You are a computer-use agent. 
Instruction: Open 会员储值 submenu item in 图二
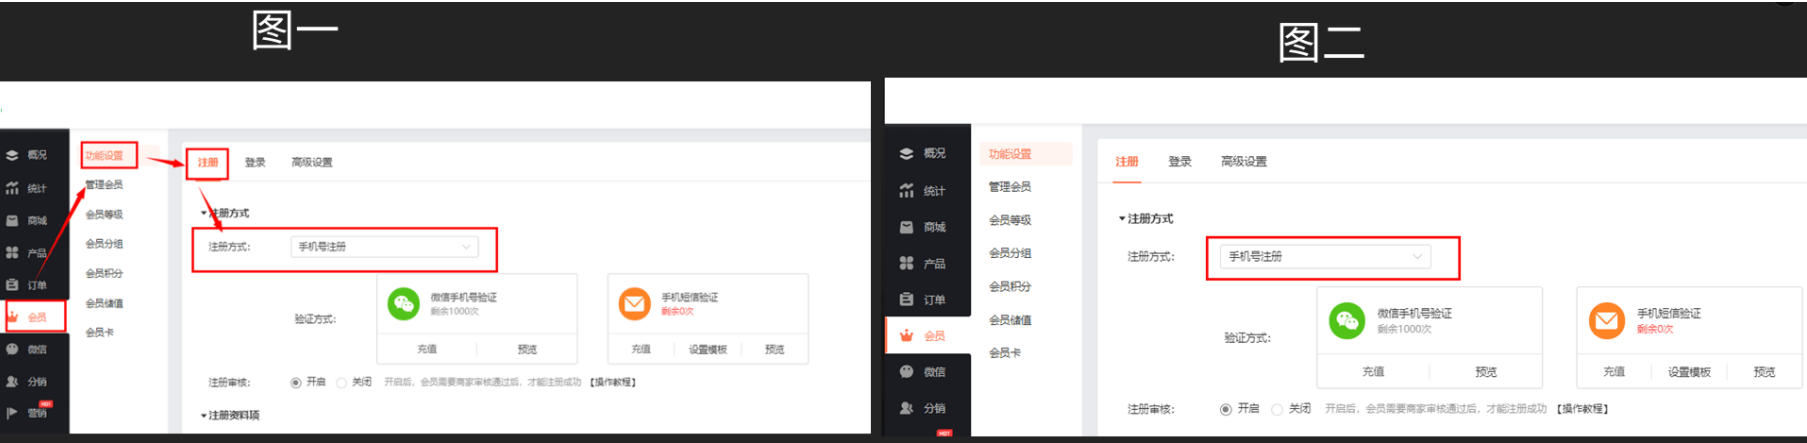click(x=1010, y=320)
